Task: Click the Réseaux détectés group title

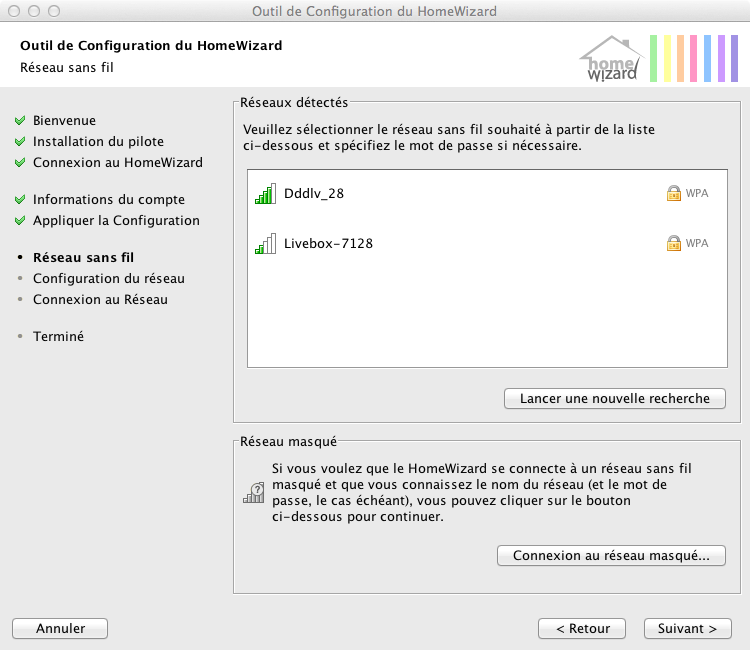Action: 294,102
